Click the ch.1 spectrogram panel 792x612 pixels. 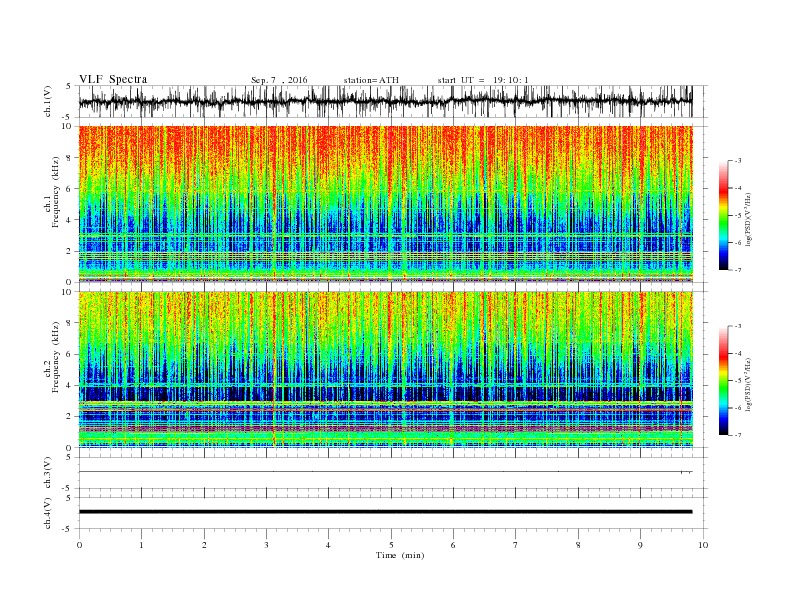point(385,204)
